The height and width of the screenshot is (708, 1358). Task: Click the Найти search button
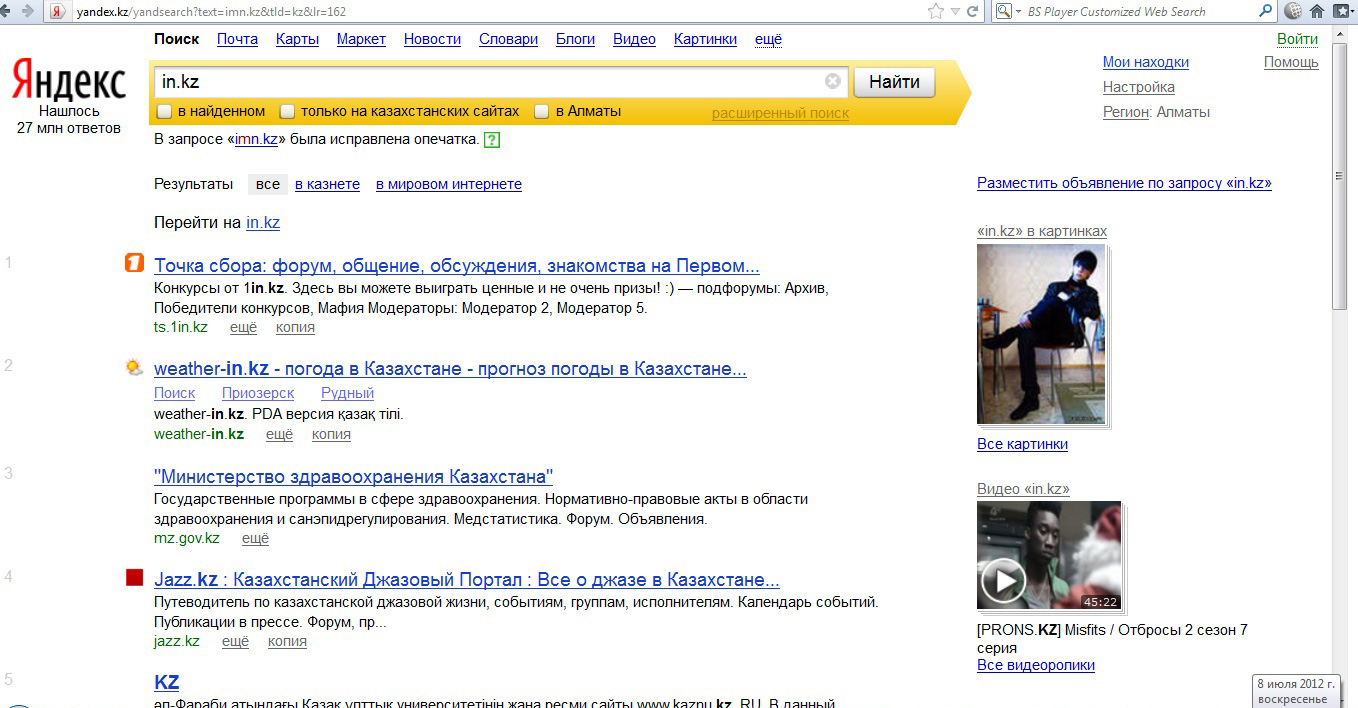[894, 82]
